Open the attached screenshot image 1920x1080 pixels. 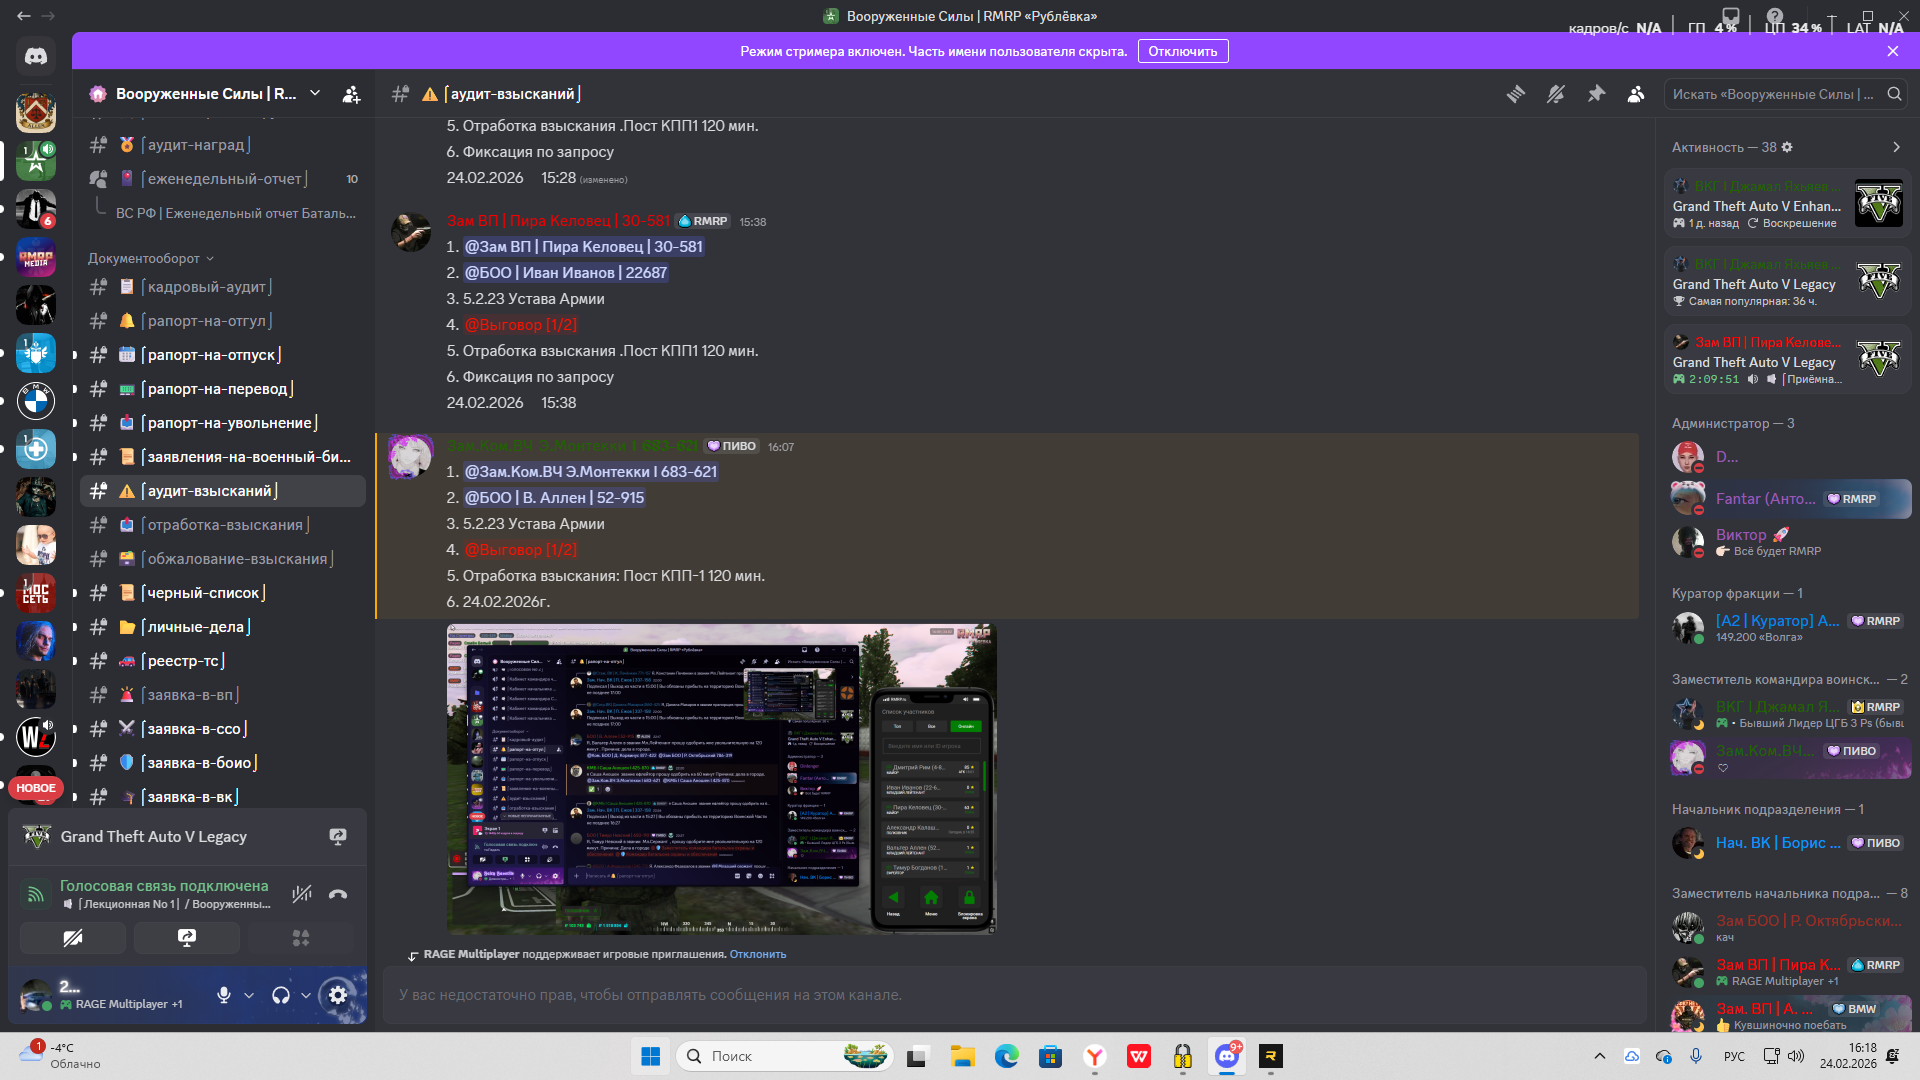[x=721, y=779]
